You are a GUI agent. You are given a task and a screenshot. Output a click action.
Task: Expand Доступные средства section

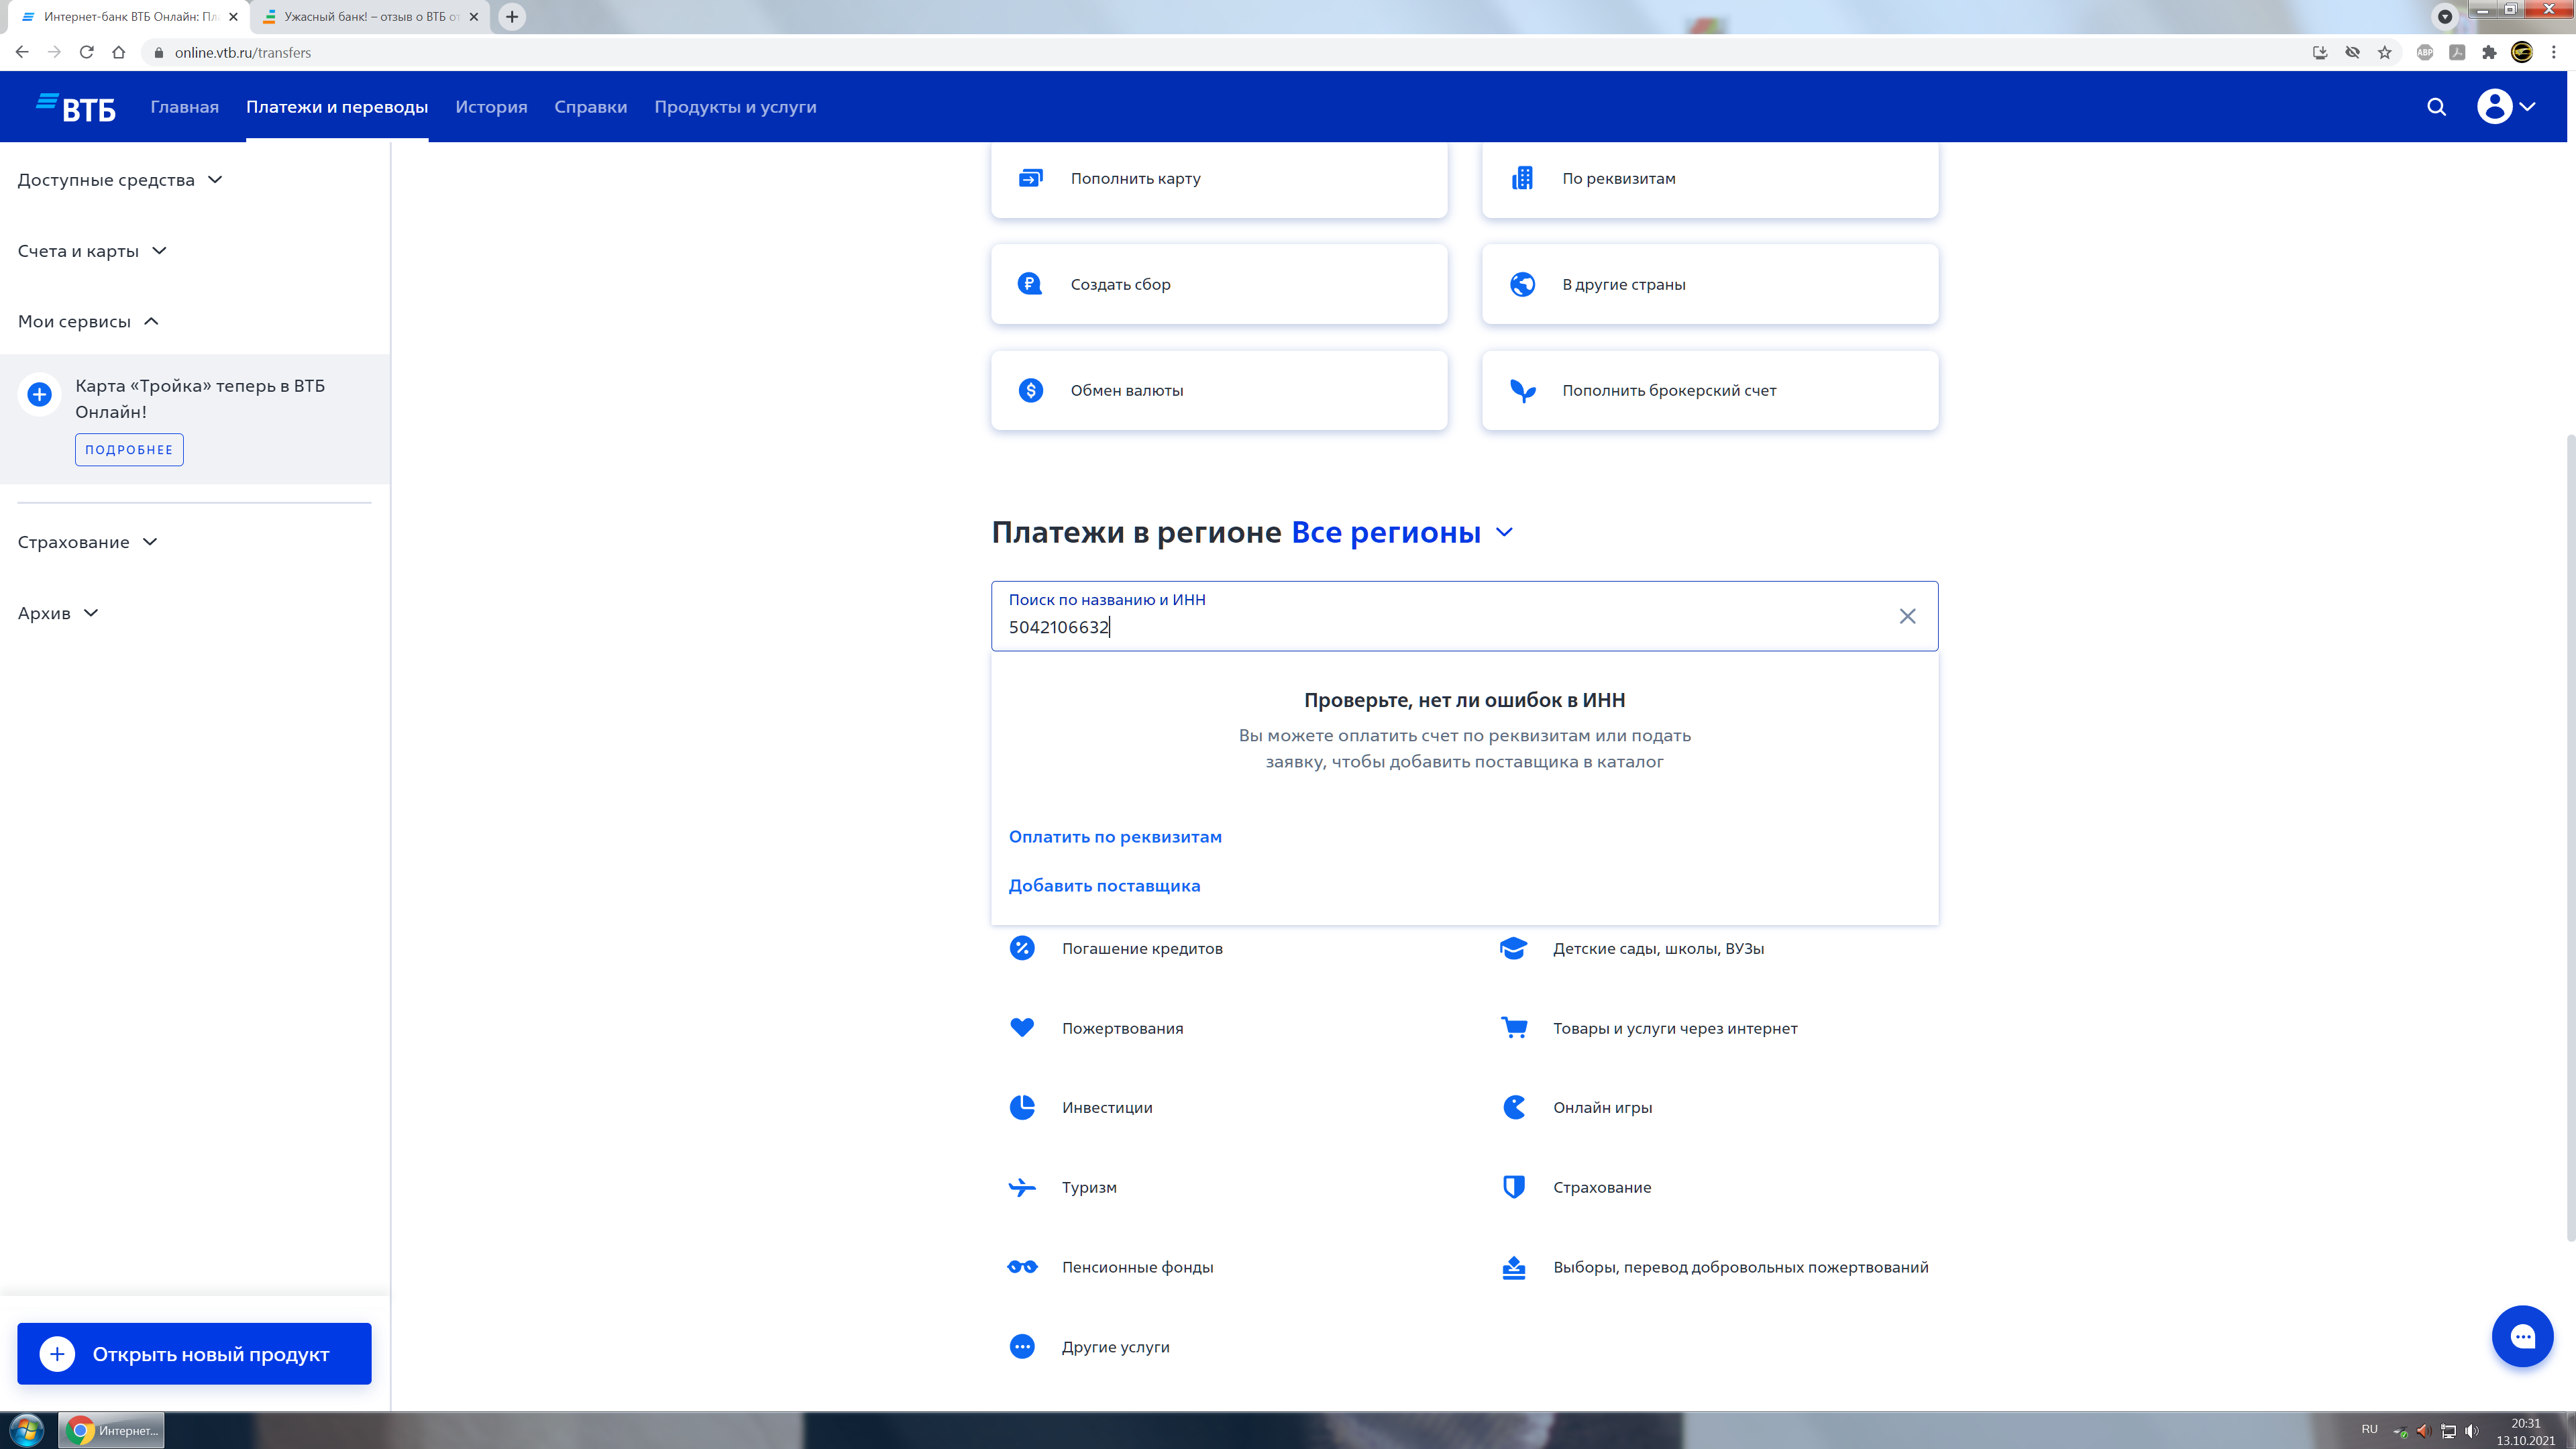point(120,180)
